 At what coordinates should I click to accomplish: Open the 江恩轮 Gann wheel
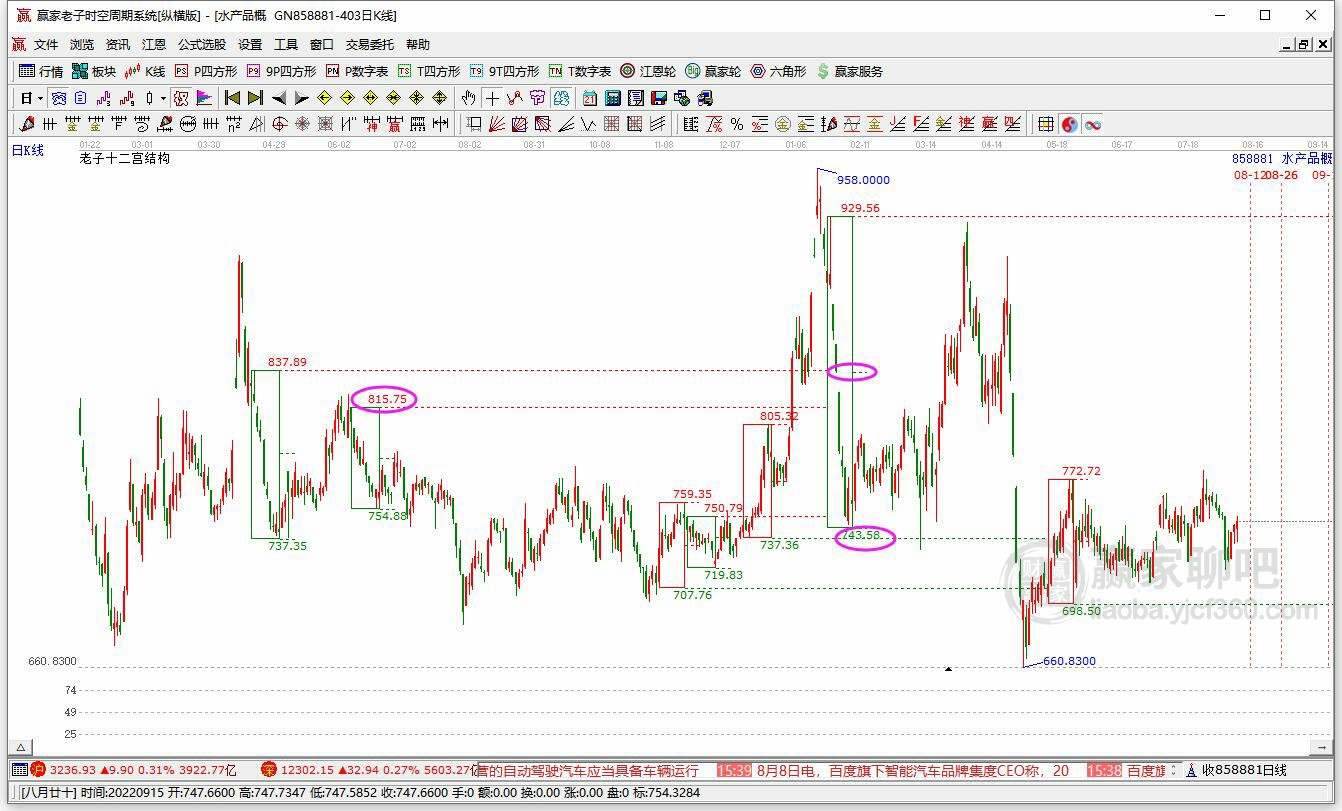[x=648, y=71]
